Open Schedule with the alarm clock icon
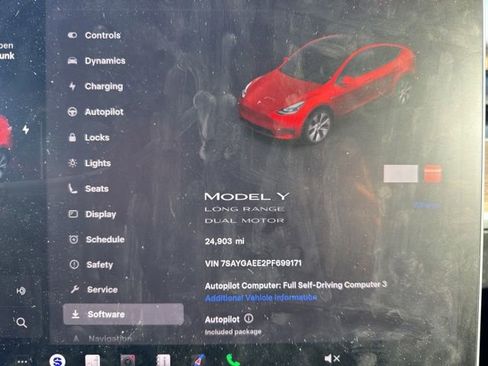 96,239
